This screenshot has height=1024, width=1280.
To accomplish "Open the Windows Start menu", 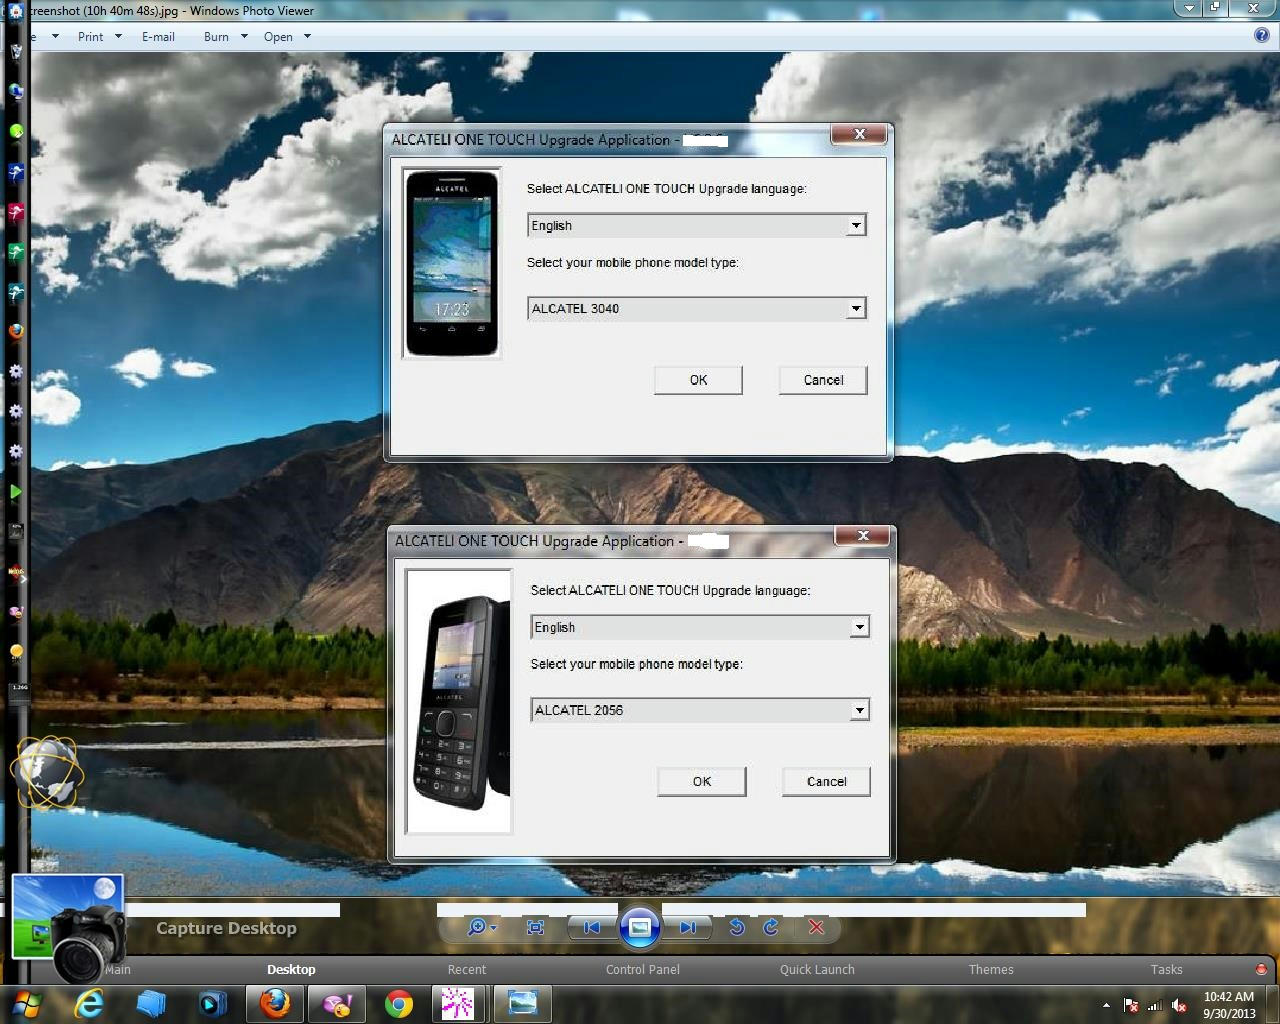I will tap(28, 1003).
